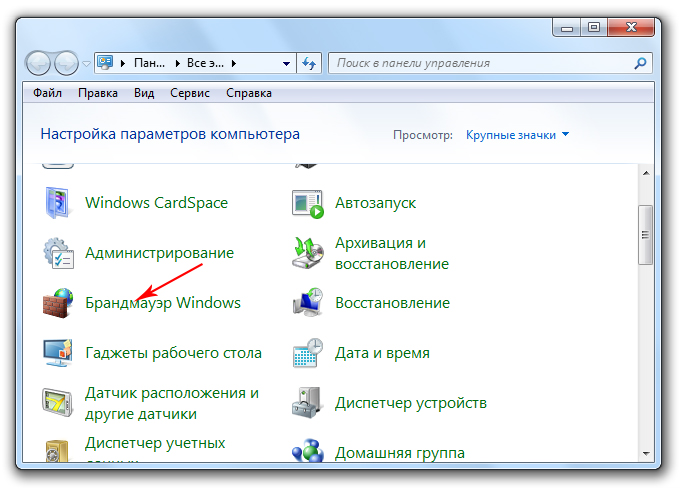Open Датчик расположения и другие датчики link
Screen dimensions: 682x488
coord(172,403)
